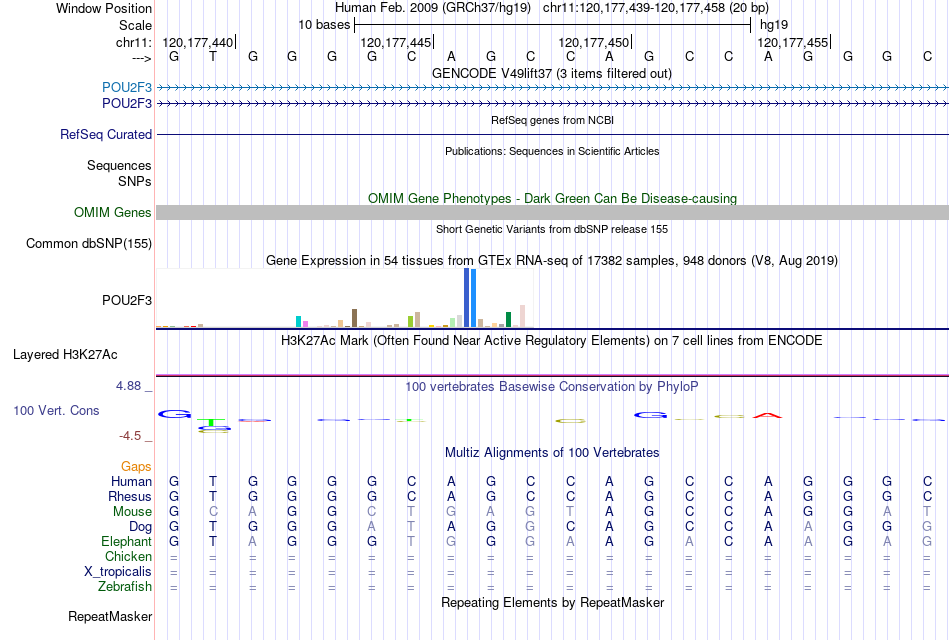Click the GENCODE V49lift37 track title

[552, 73]
